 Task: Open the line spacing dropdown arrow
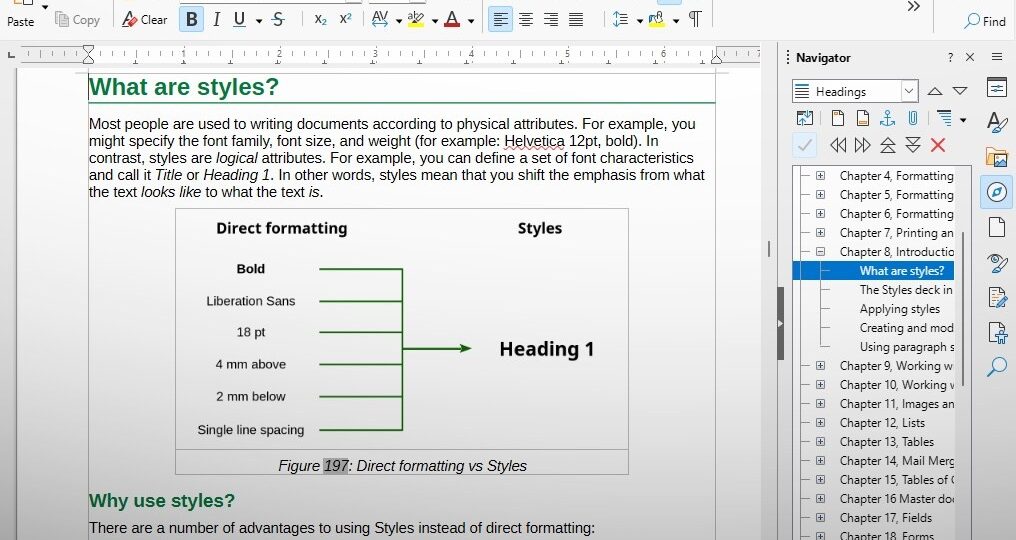tap(640, 21)
